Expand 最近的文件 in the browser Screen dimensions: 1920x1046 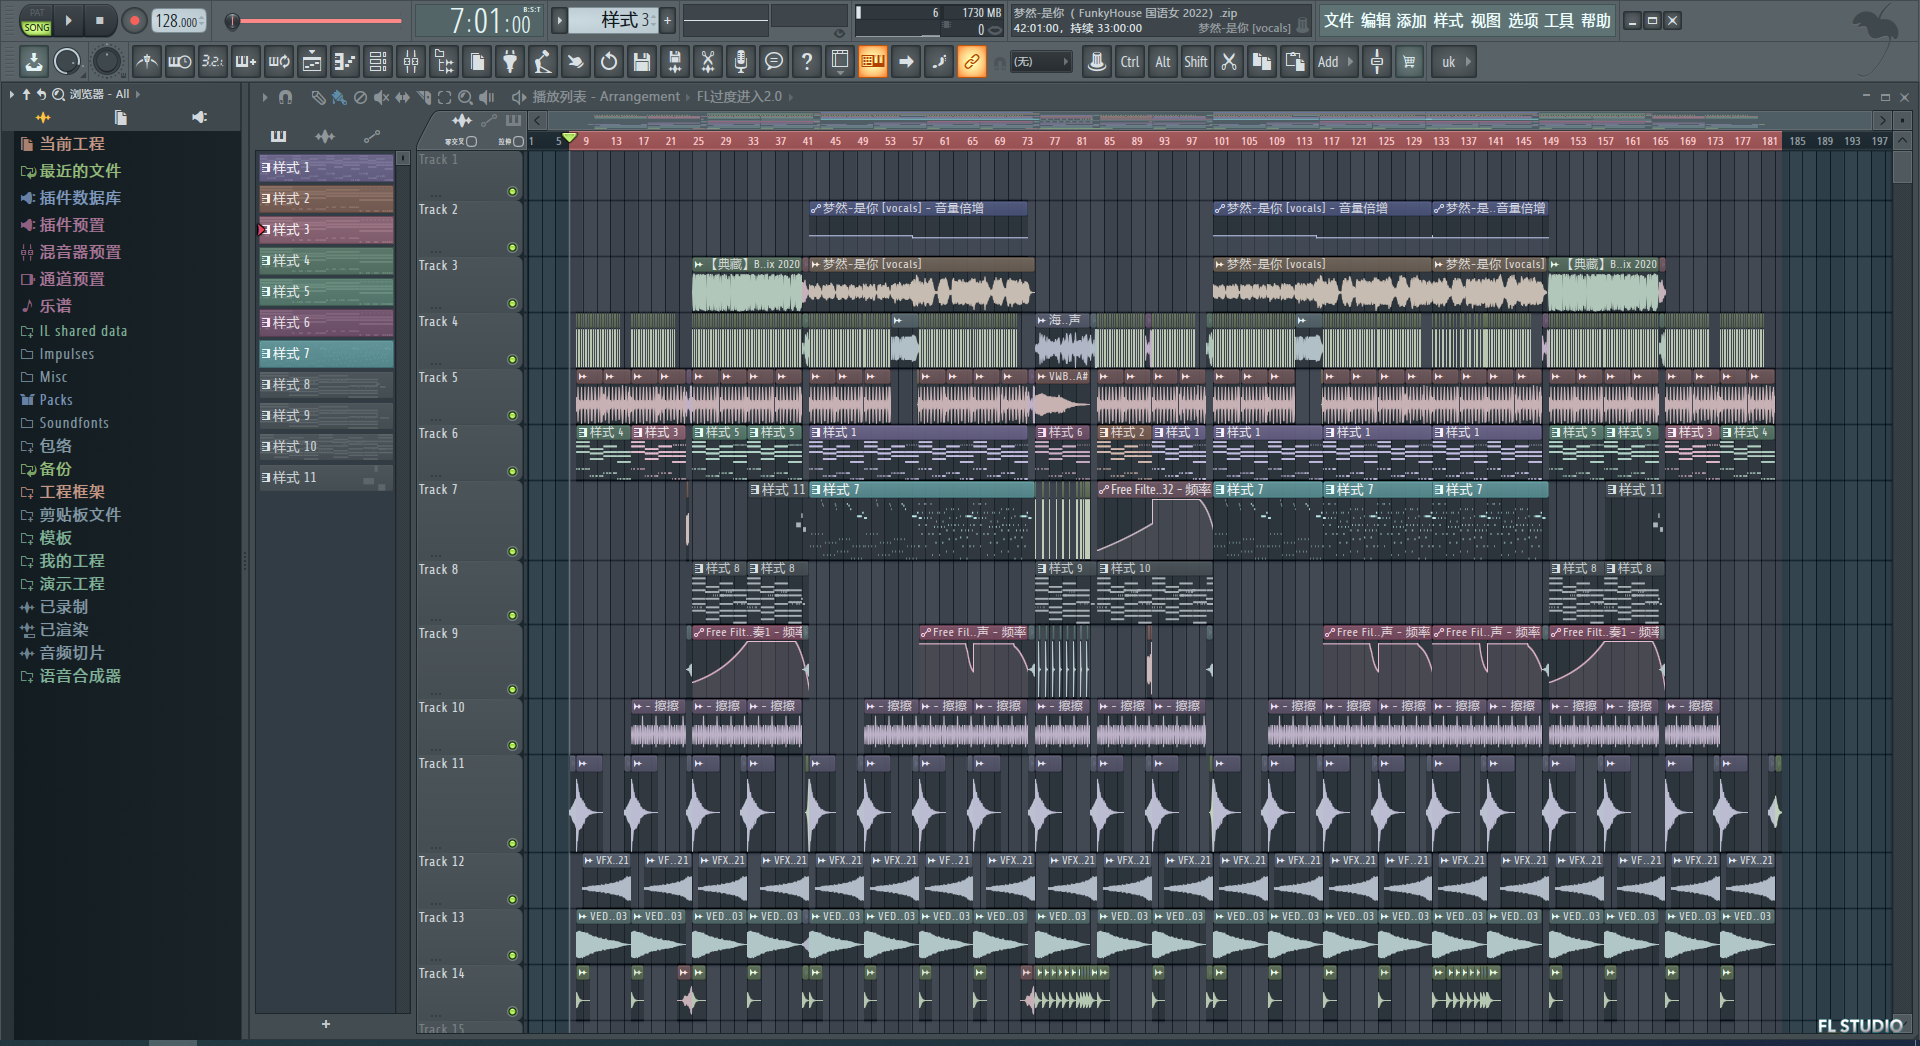(x=70, y=171)
